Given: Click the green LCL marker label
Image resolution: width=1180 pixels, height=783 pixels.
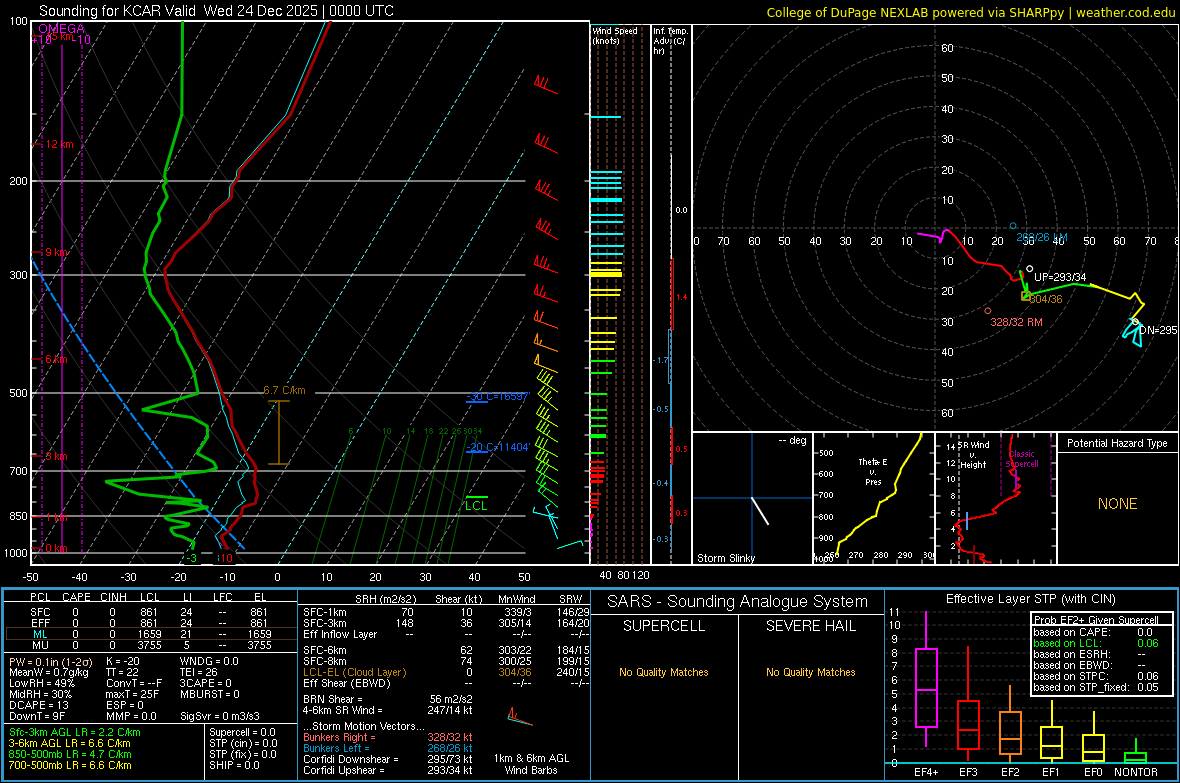Looking at the screenshot, I should [476, 505].
